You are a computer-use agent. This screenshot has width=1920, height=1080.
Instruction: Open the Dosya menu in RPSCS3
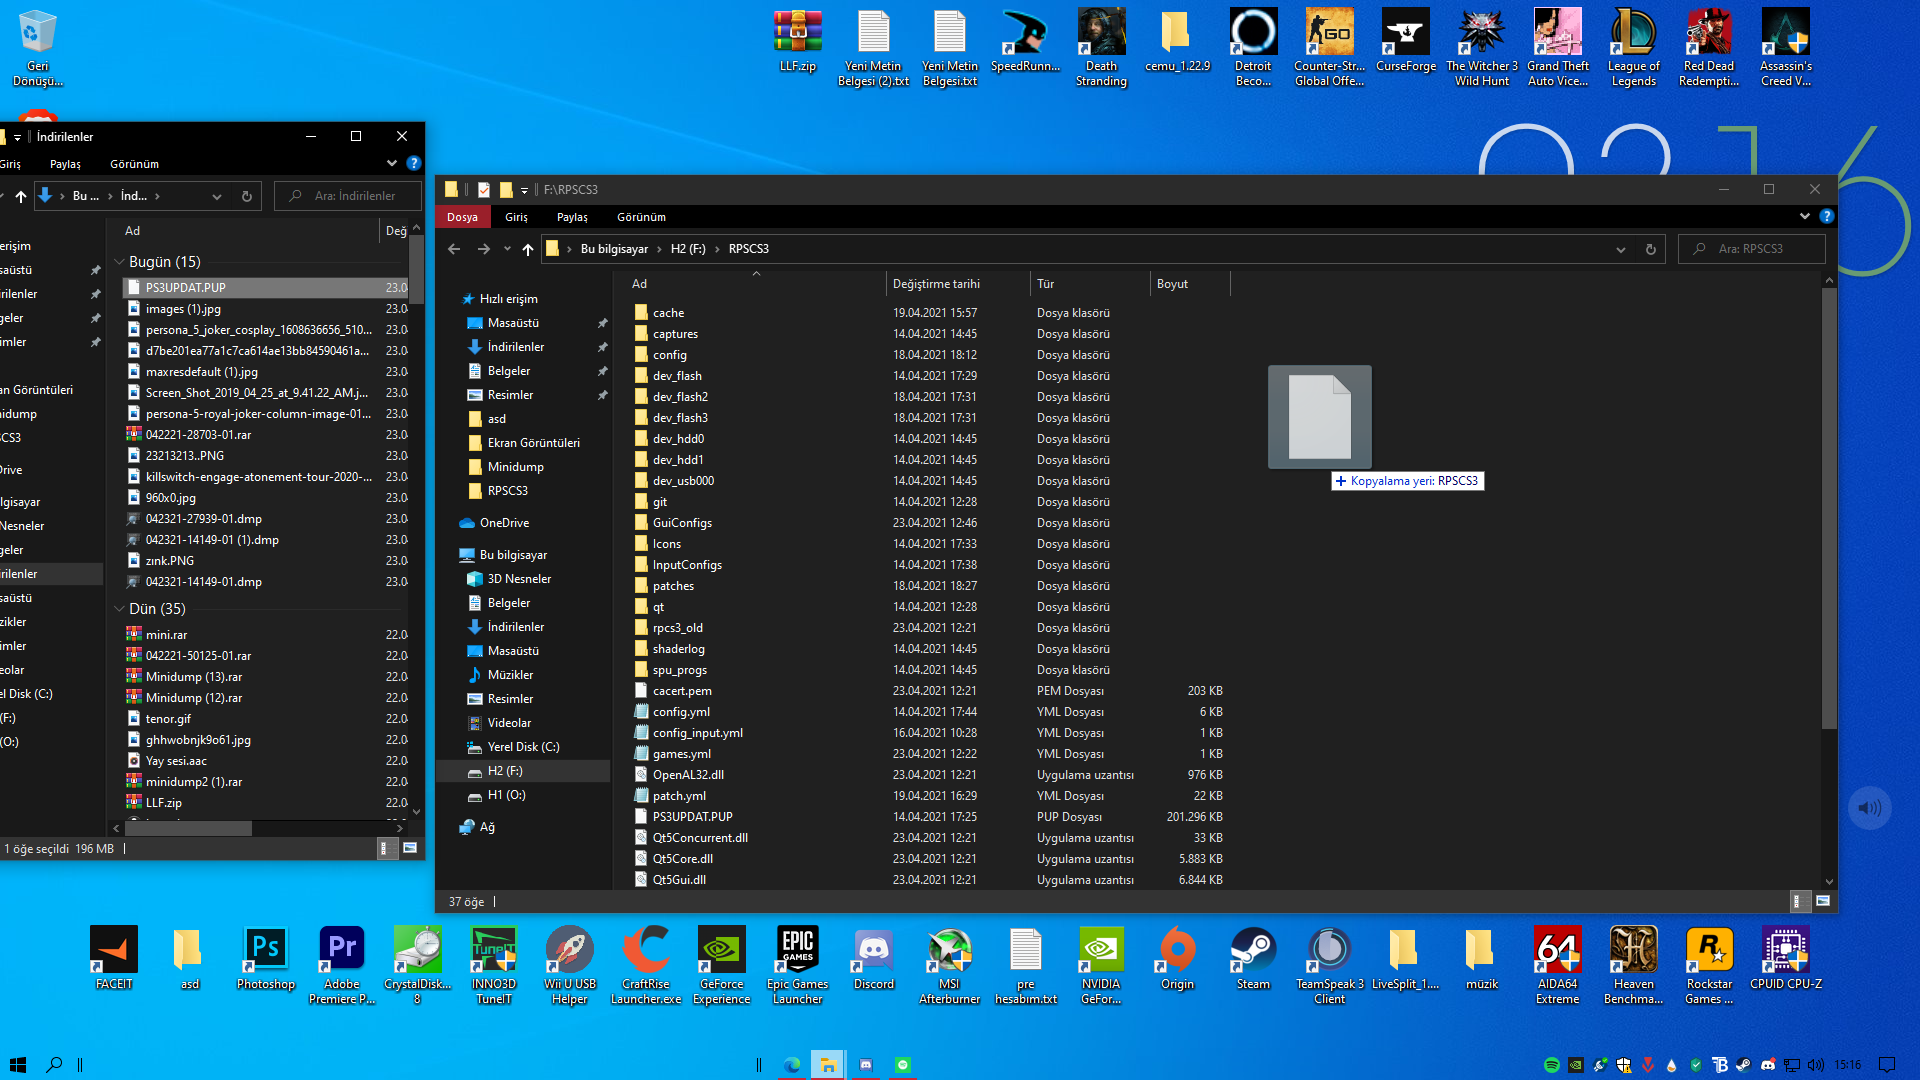coord(462,217)
